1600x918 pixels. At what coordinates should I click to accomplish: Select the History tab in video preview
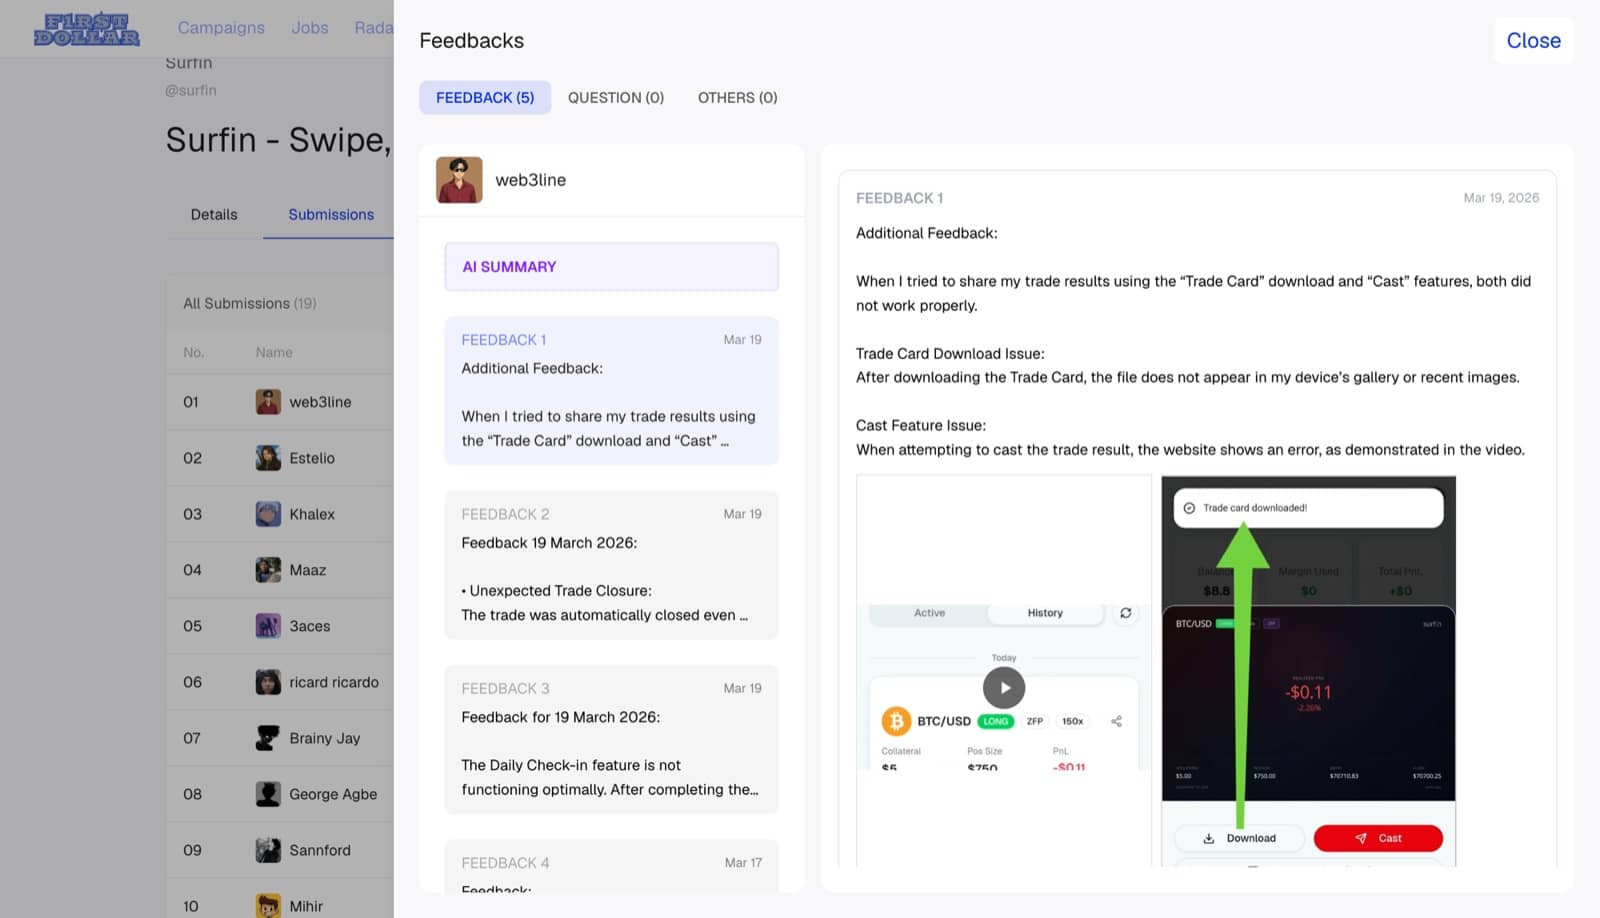point(1045,613)
